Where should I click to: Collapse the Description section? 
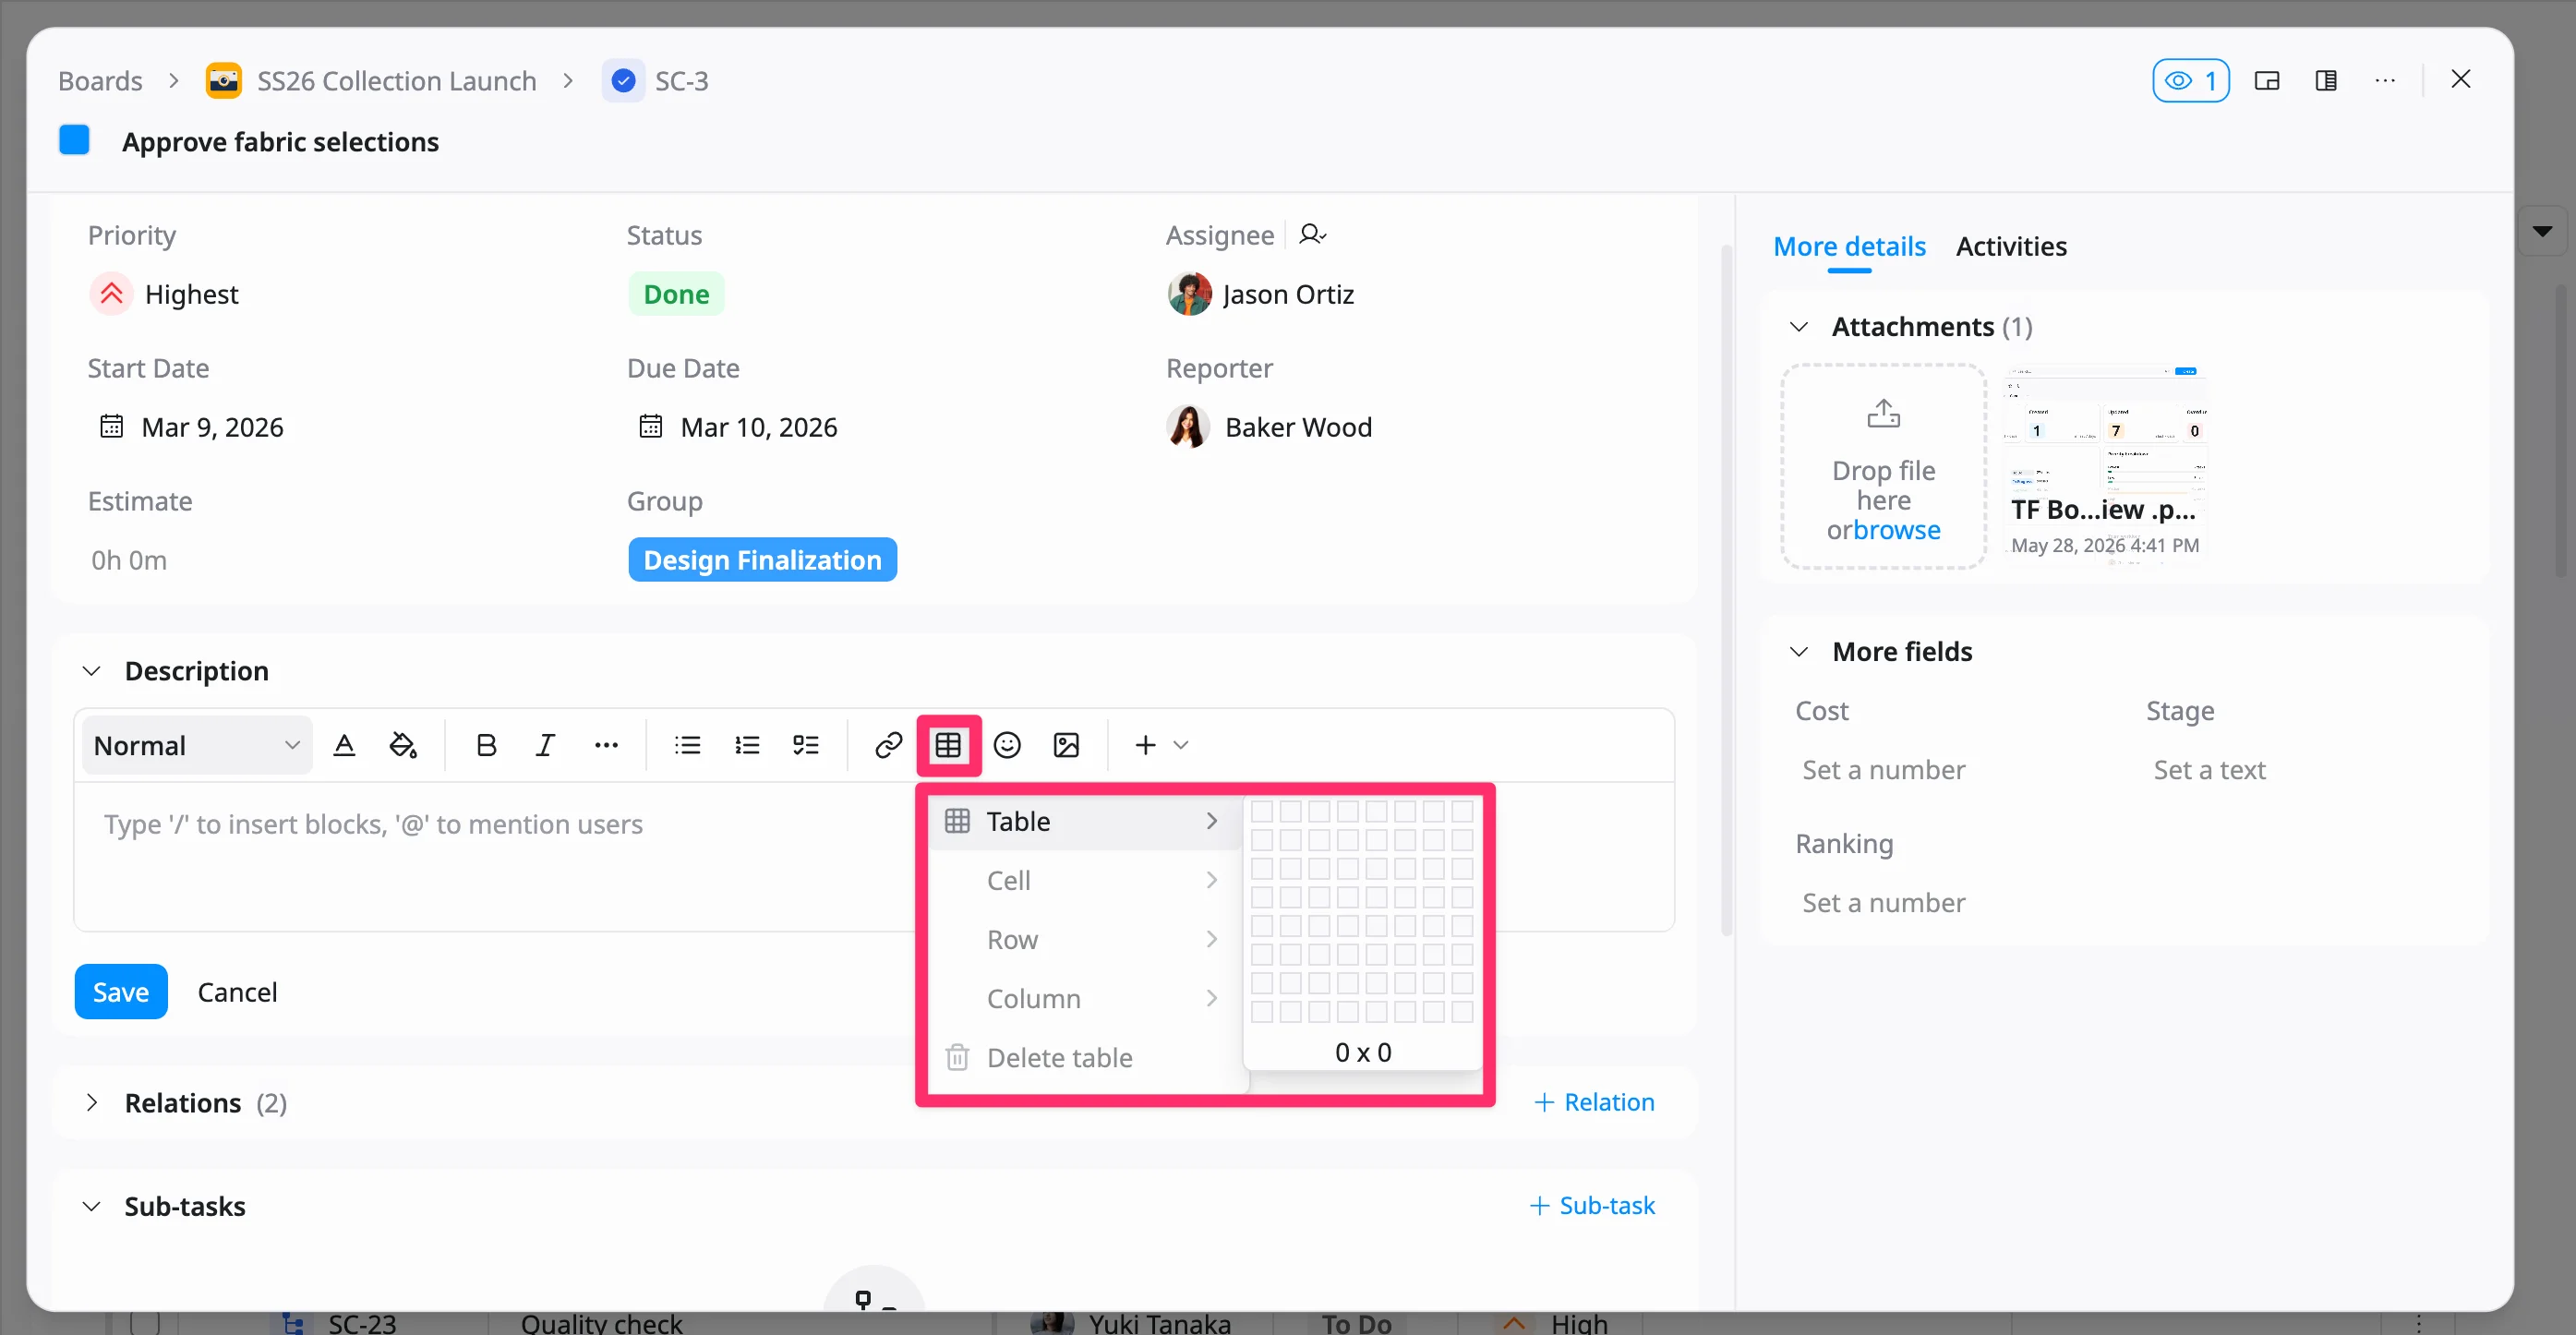coord(91,671)
